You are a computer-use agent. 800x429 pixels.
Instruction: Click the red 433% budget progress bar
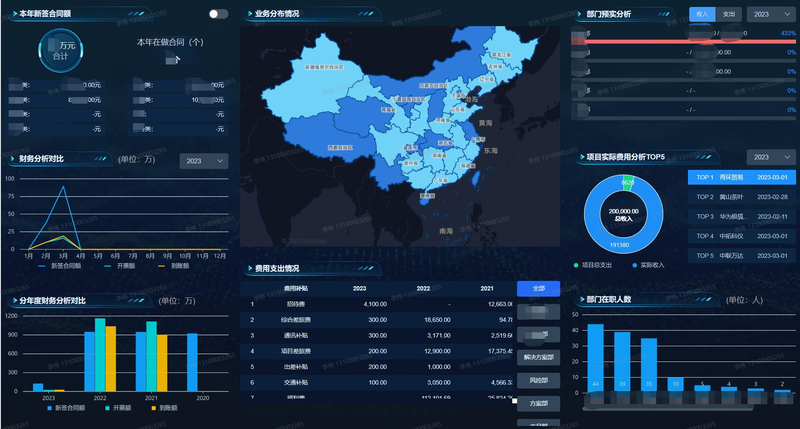[x=684, y=41]
